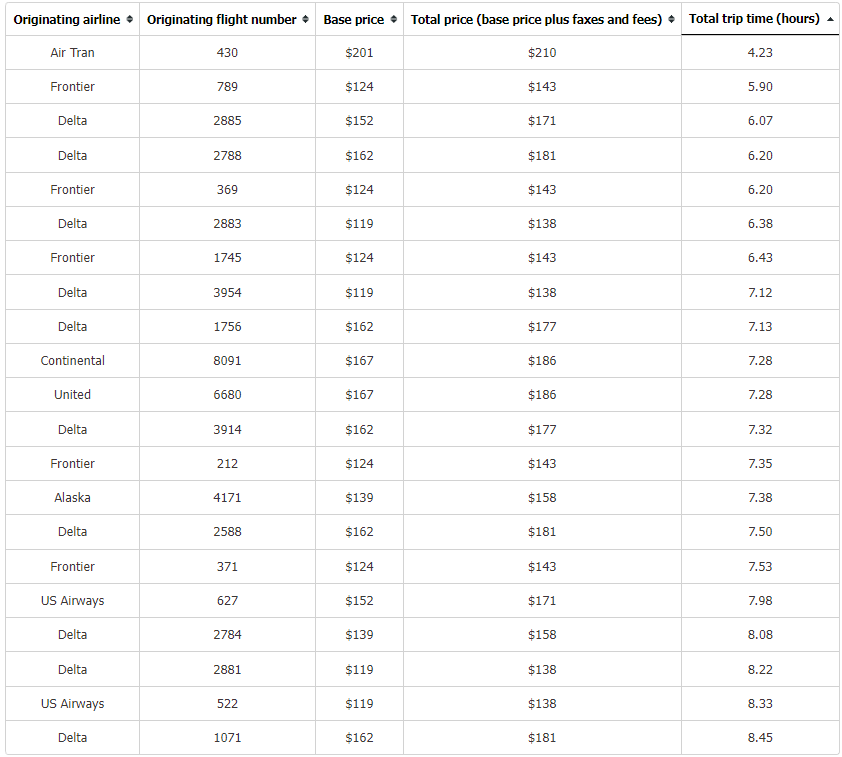Click sort arrows beside Base price header
The width and height of the screenshot is (842, 757).
[394, 19]
